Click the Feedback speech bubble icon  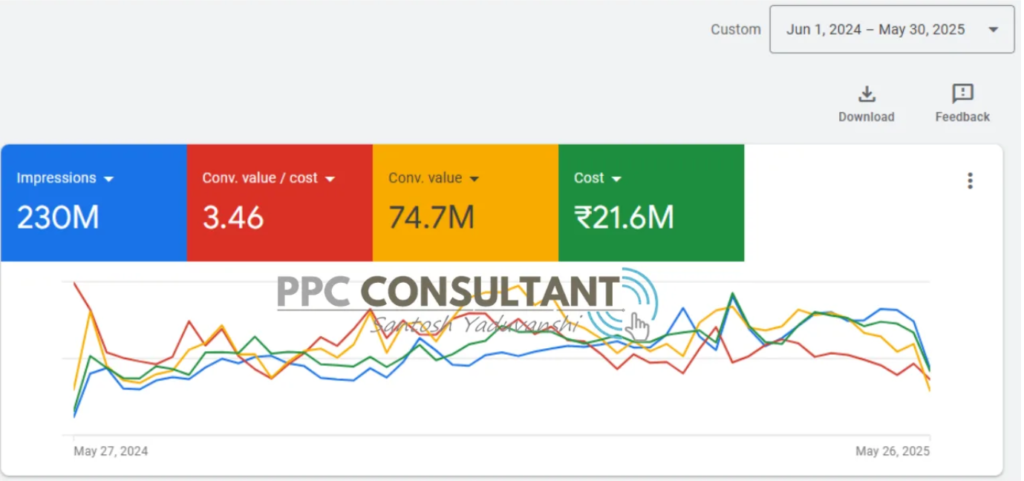[x=962, y=94]
